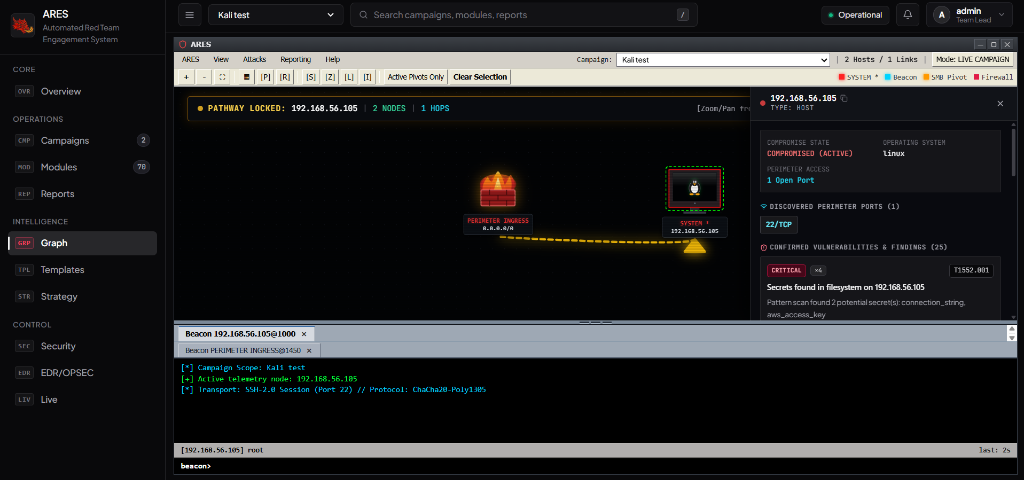1024x480 pixels.
Task: Open the Kali test workspace dropdown
Action: [x=276, y=15]
